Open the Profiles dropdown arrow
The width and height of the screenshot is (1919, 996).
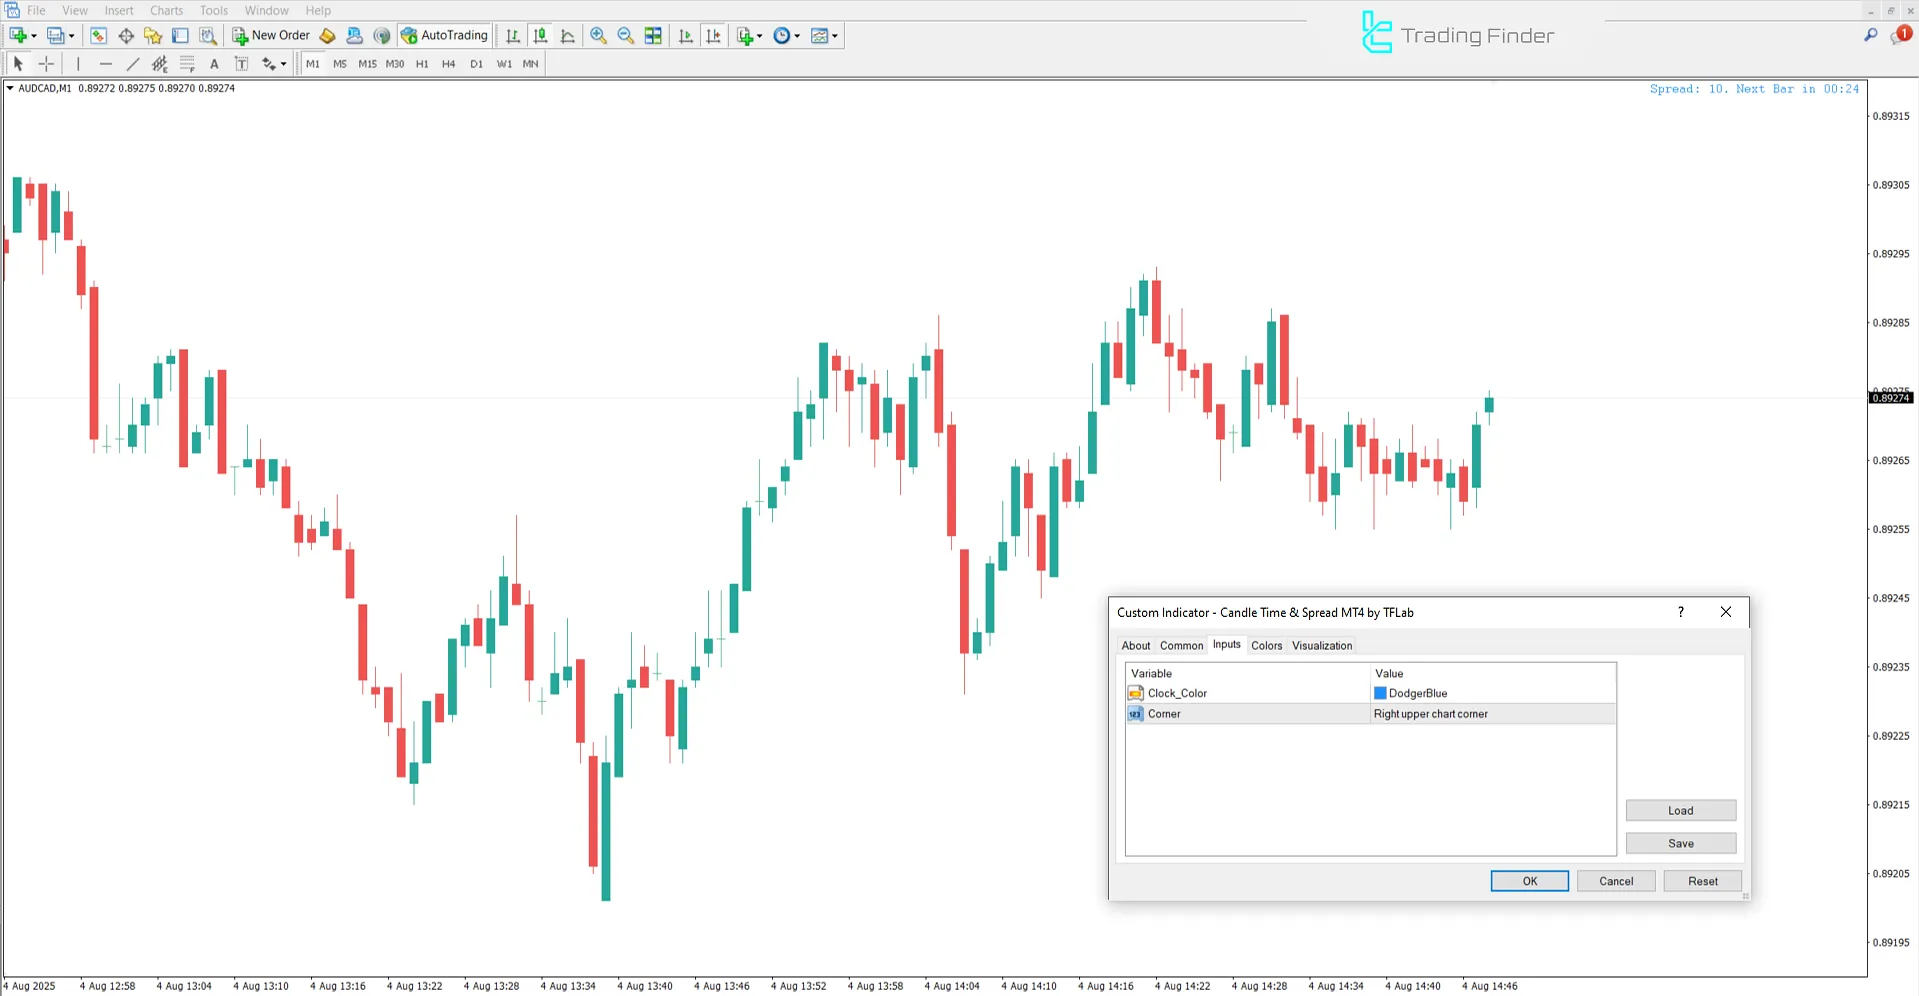[x=71, y=36]
